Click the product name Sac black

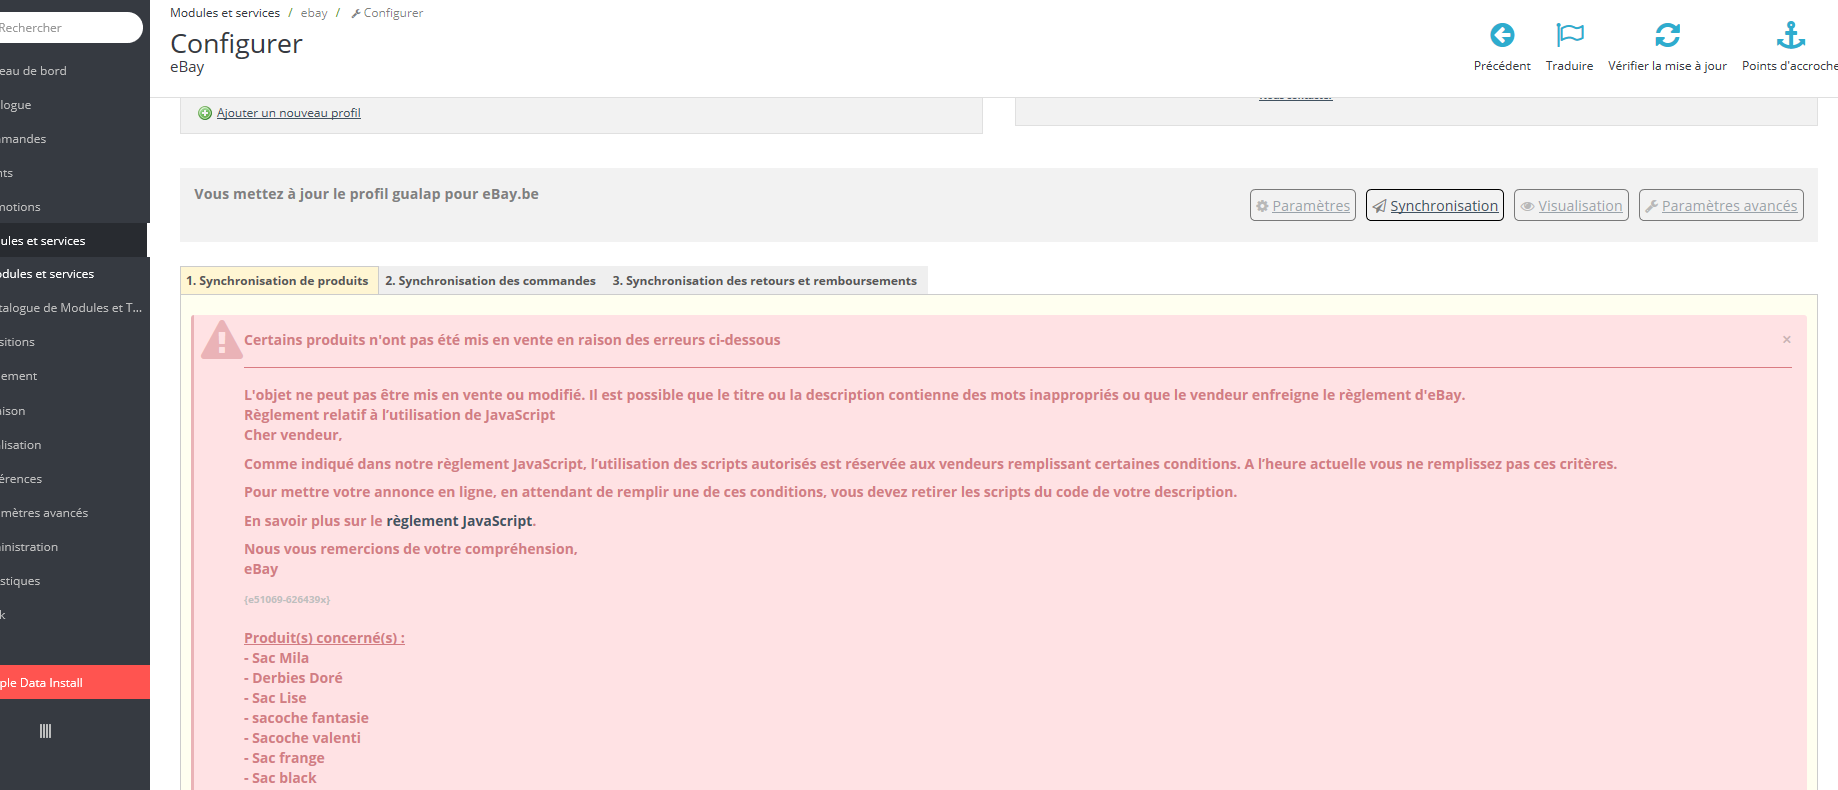click(x=284, y=778)
